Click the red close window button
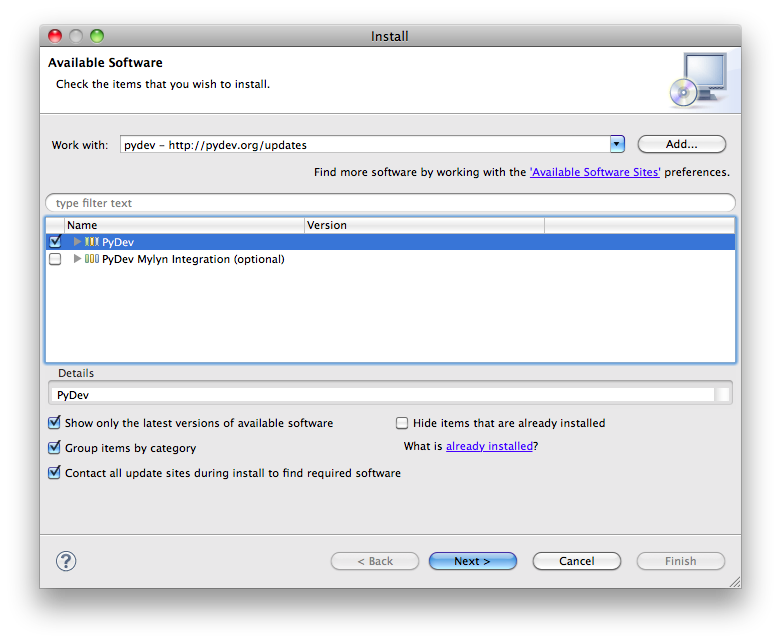The width and height of the screenshot is (781, 643). tap(55, 36)
